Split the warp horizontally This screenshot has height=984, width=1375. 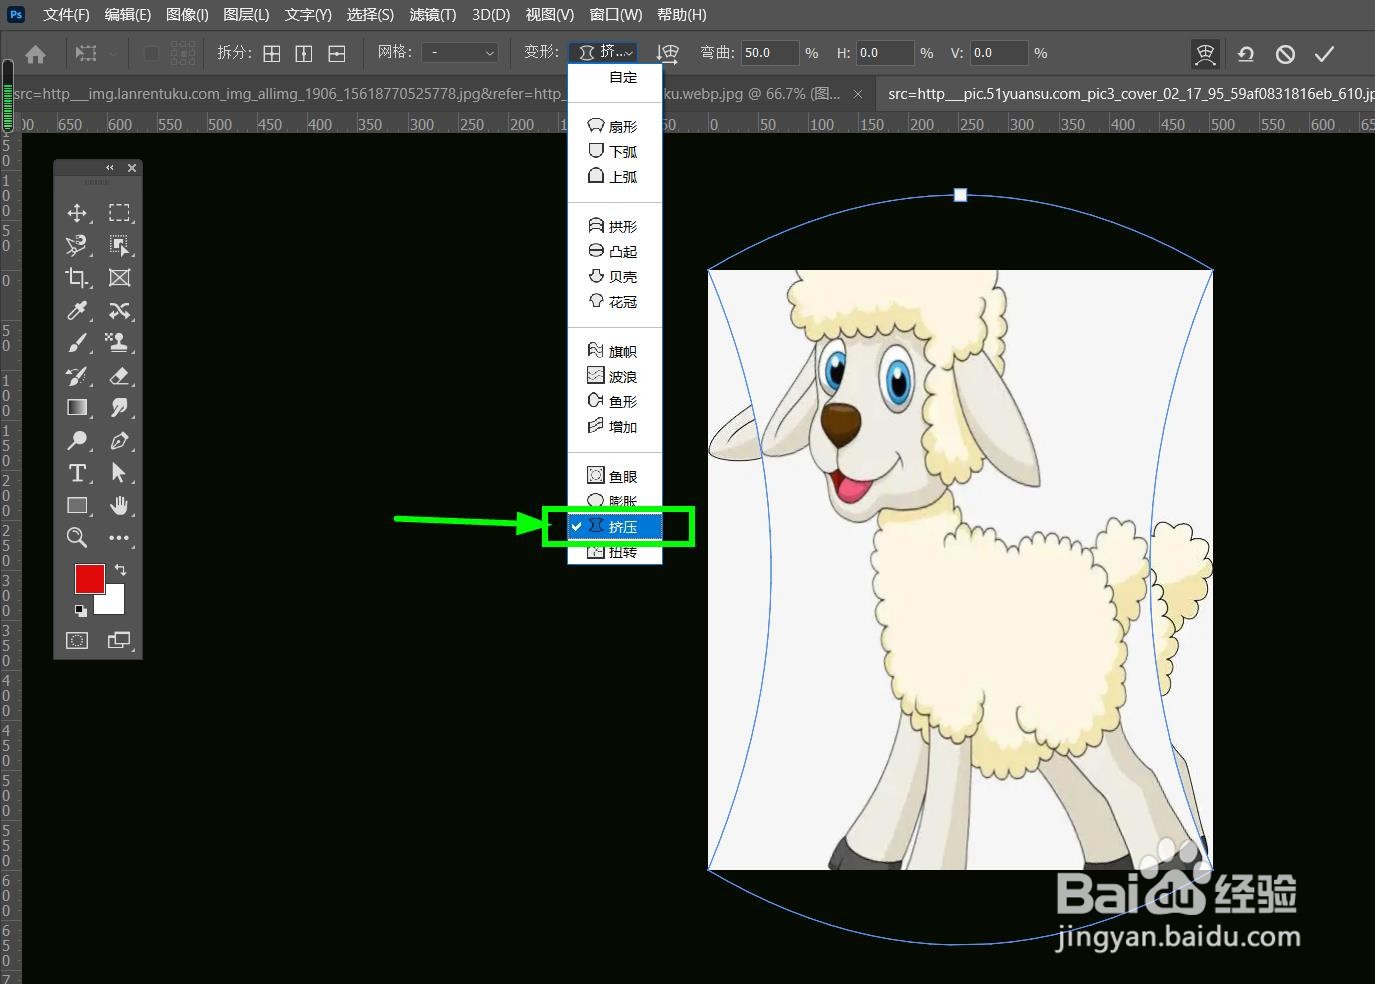[337, 54]
